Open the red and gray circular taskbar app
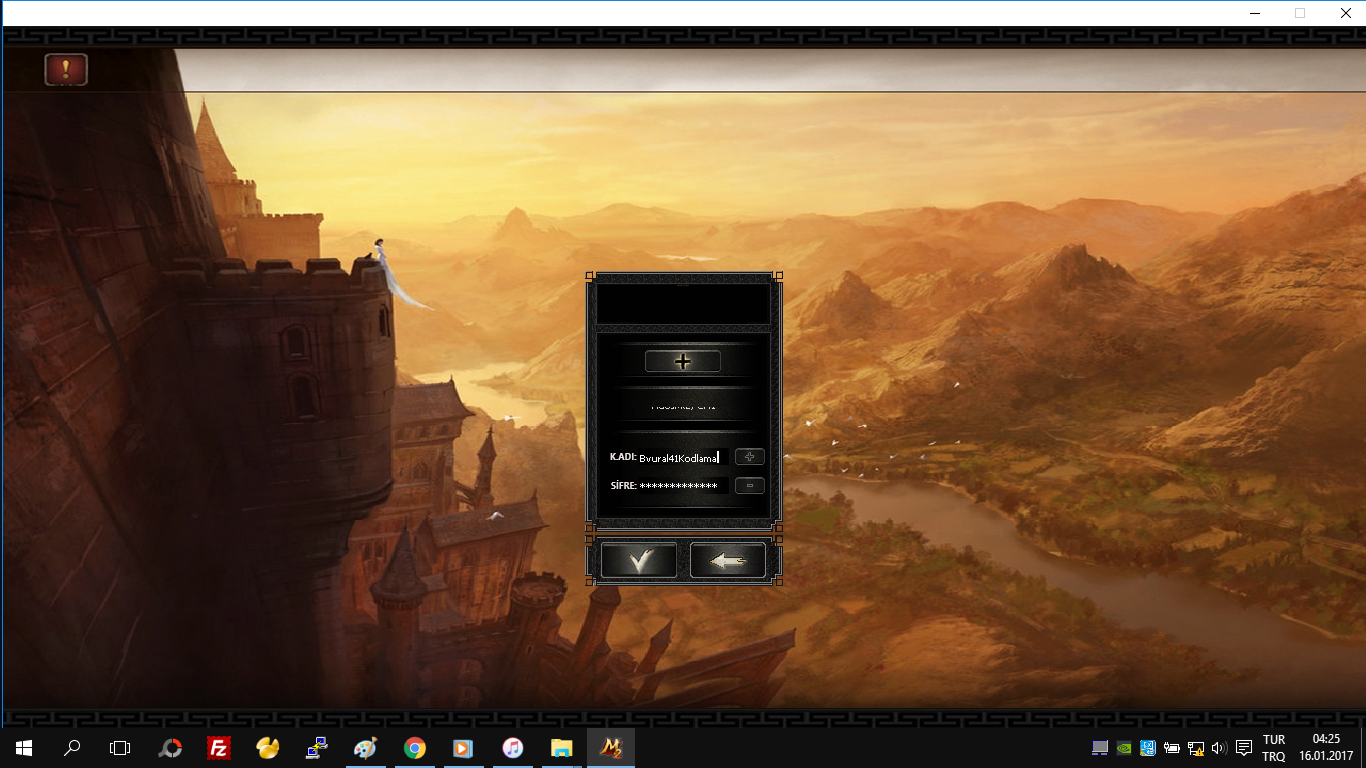Image resolution: width=1366 pixels, height=768 pixels. tap(170, 748)
